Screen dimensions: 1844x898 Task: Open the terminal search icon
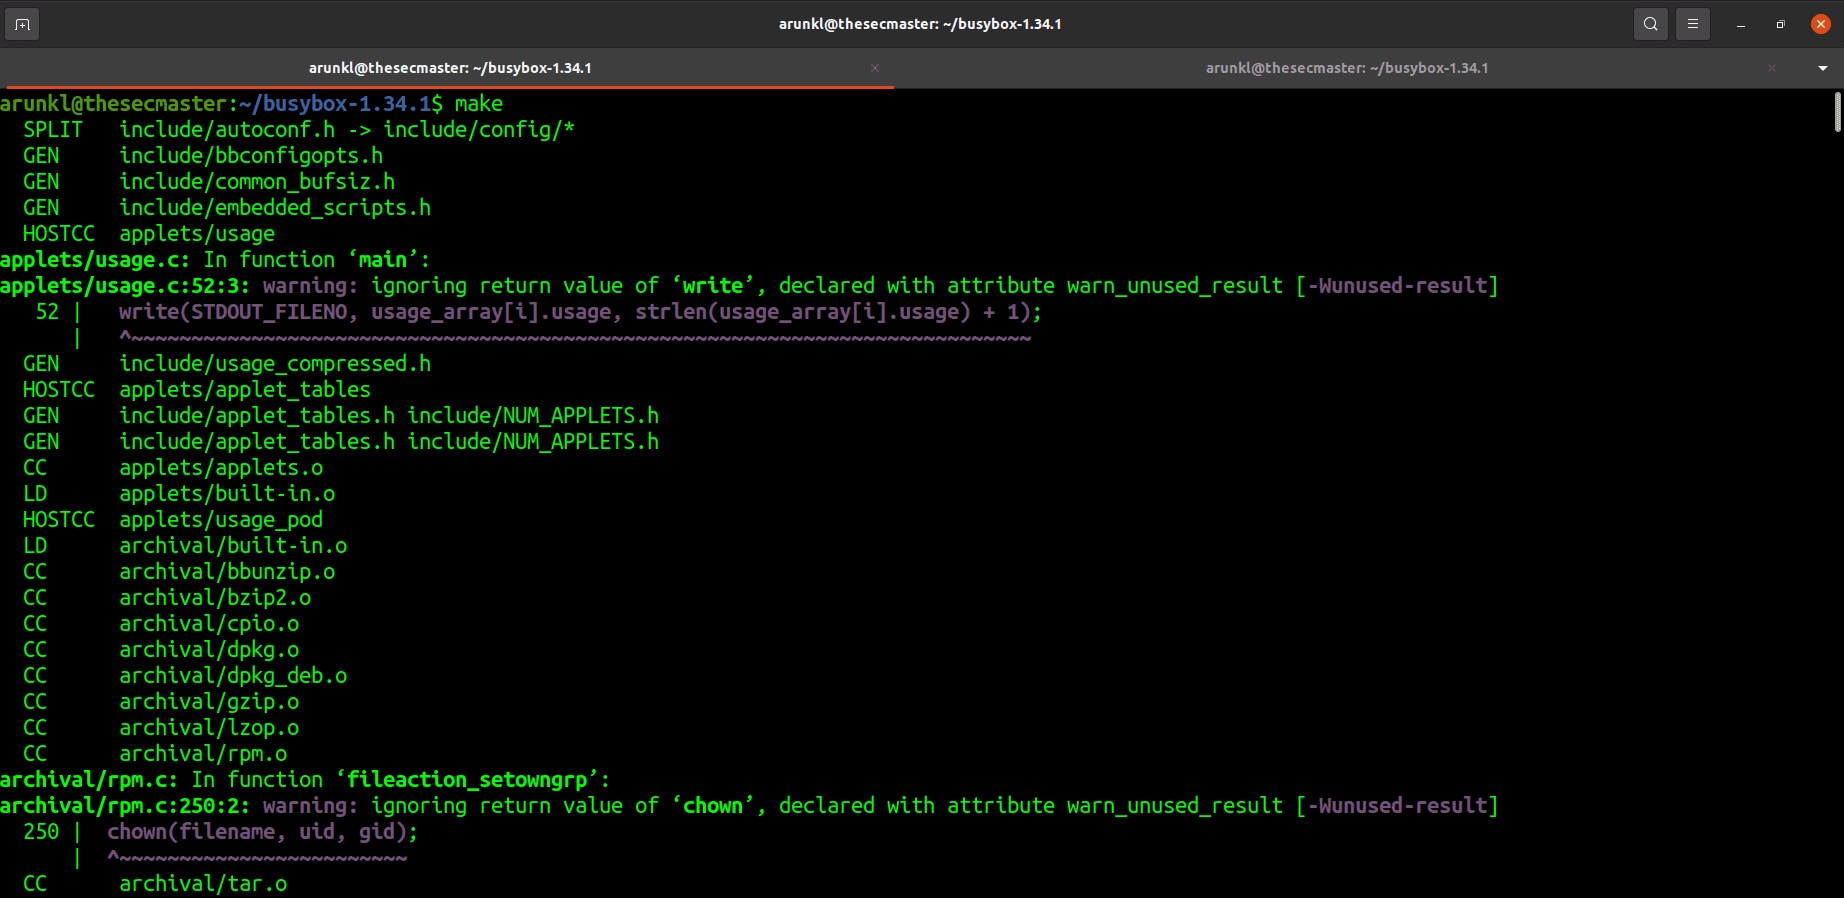coord(1650,24)
